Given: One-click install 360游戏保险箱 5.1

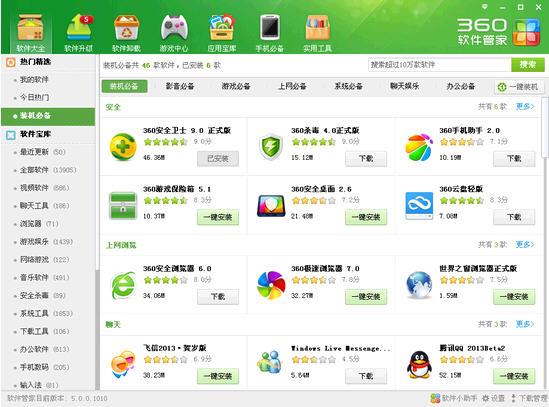Looking at the screenshot, I should click(218, 217).
